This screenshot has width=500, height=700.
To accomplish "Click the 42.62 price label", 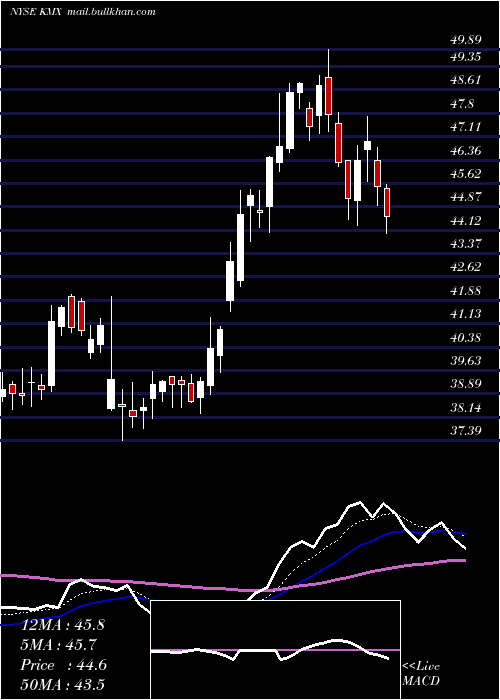I will tap(465, 267).
